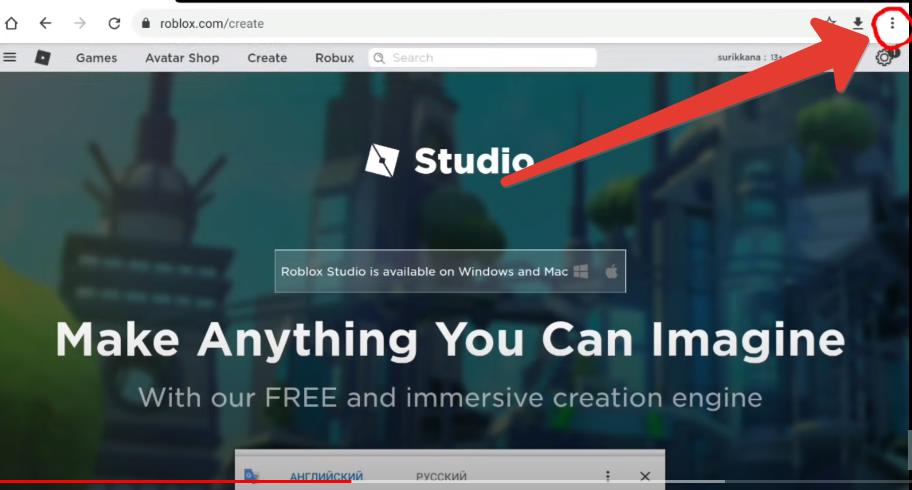This screenshot has height=490, width=912.
Task: Select the АНГЛИЙСКИЙ translate tab
Action: [x=326, y=476]
